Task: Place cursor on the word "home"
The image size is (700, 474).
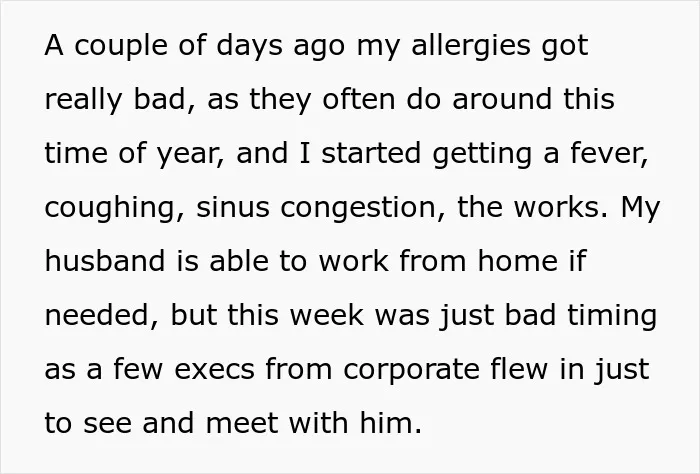Action: click(x=517, y=261)
